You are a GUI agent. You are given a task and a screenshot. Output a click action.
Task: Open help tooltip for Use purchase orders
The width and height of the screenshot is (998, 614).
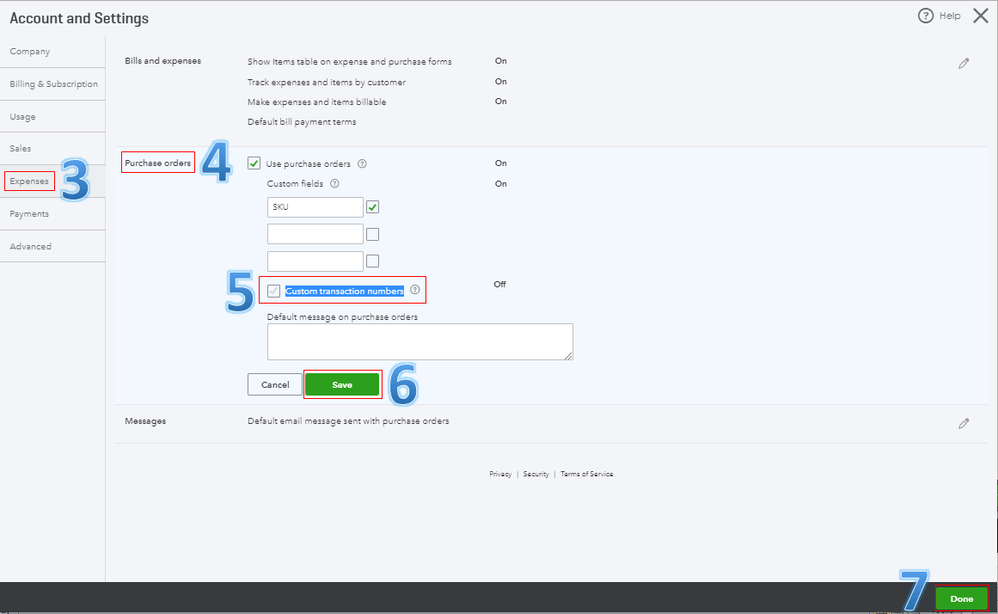click(362, 164)
